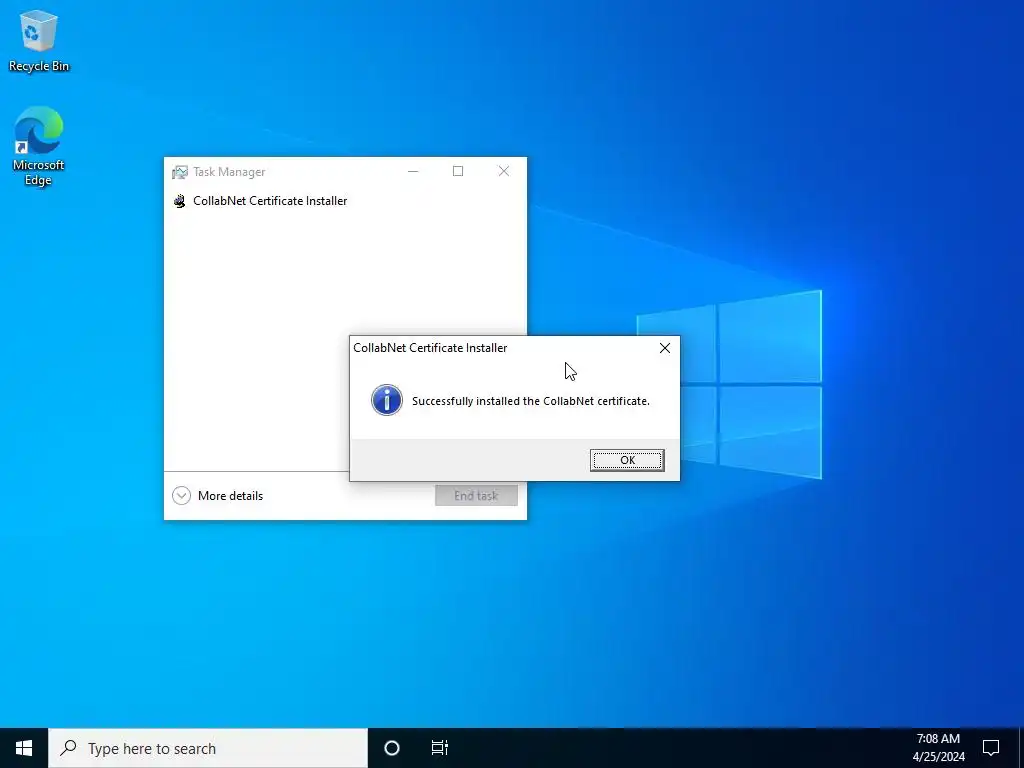
Task: Open the notification Action Center
Action: 991,748
